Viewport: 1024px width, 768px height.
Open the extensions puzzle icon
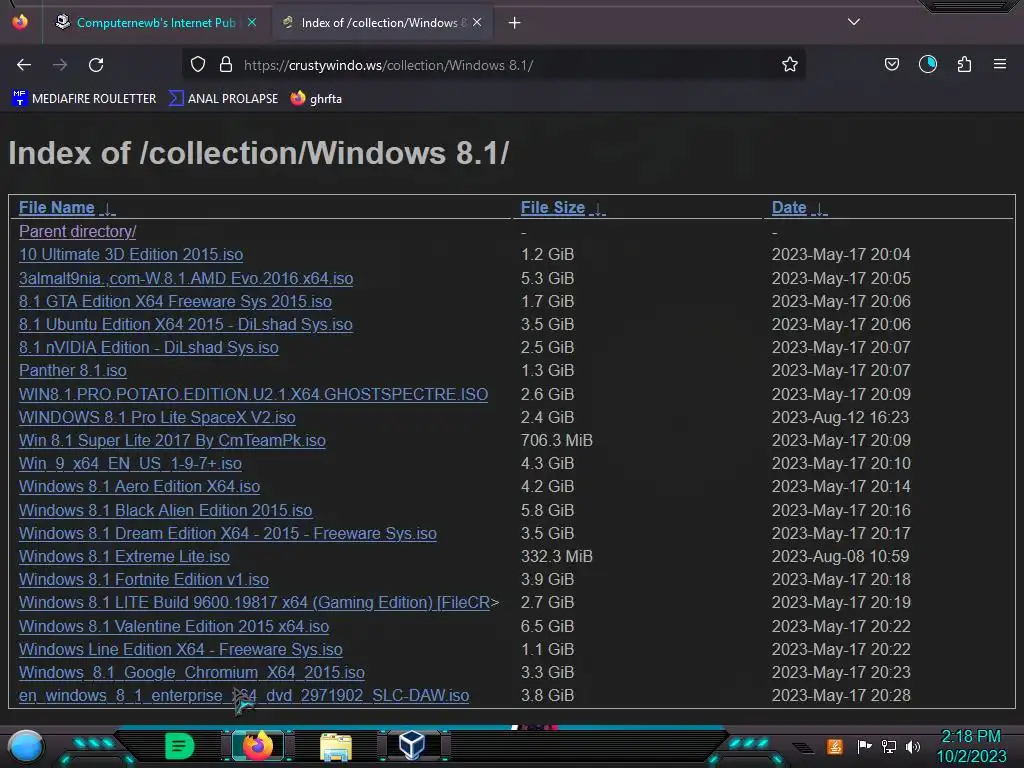[x=964, y=65]
